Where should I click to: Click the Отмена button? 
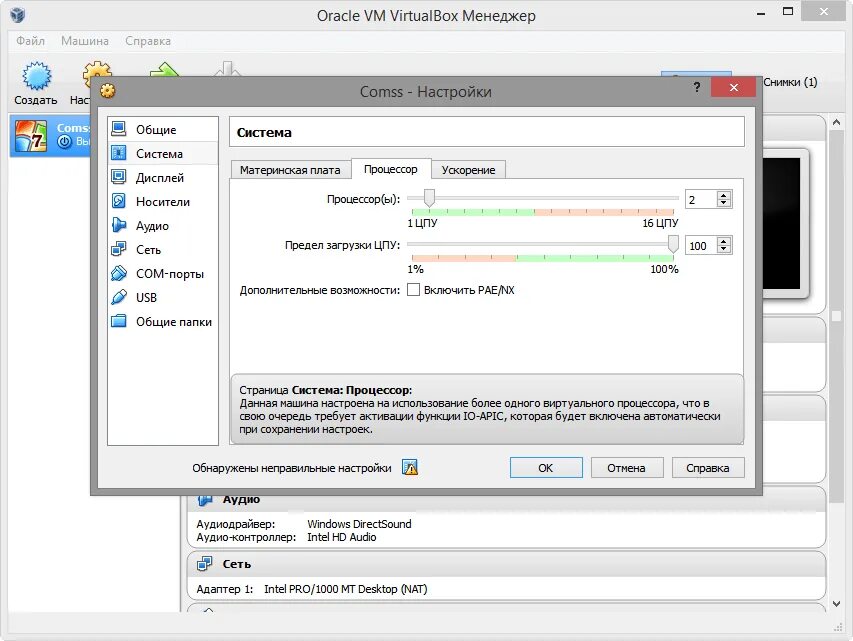click(x=626, y=468)
